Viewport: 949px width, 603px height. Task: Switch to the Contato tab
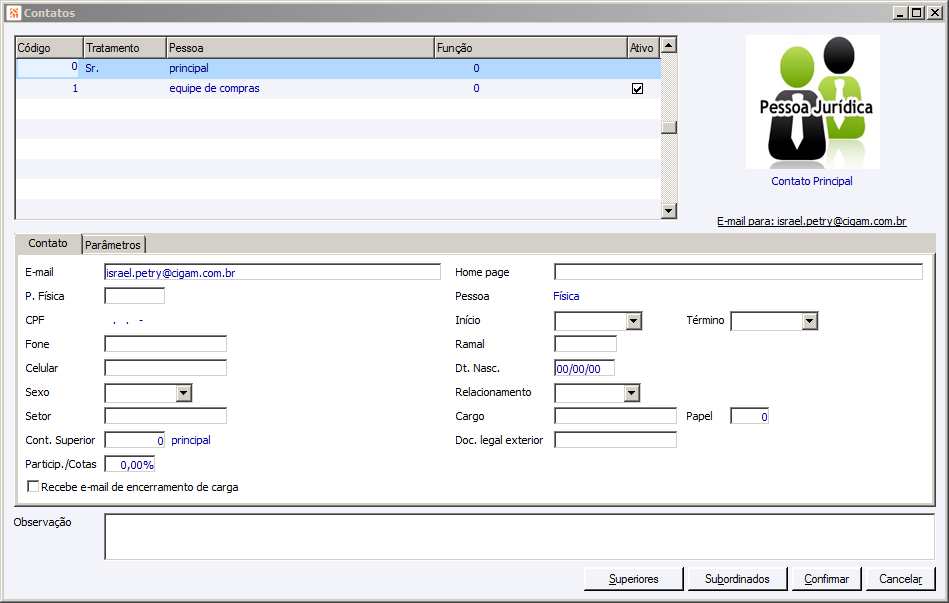(x=48, y=243)
